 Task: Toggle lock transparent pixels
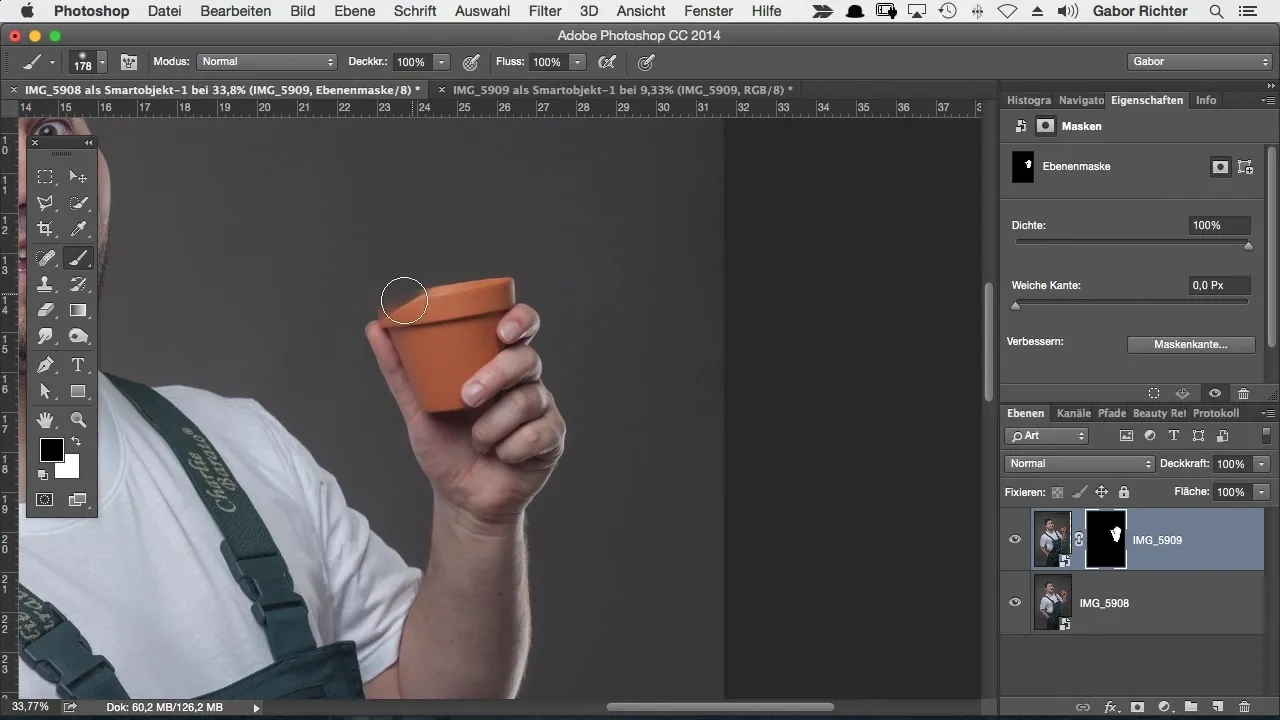pos(1057,492)
